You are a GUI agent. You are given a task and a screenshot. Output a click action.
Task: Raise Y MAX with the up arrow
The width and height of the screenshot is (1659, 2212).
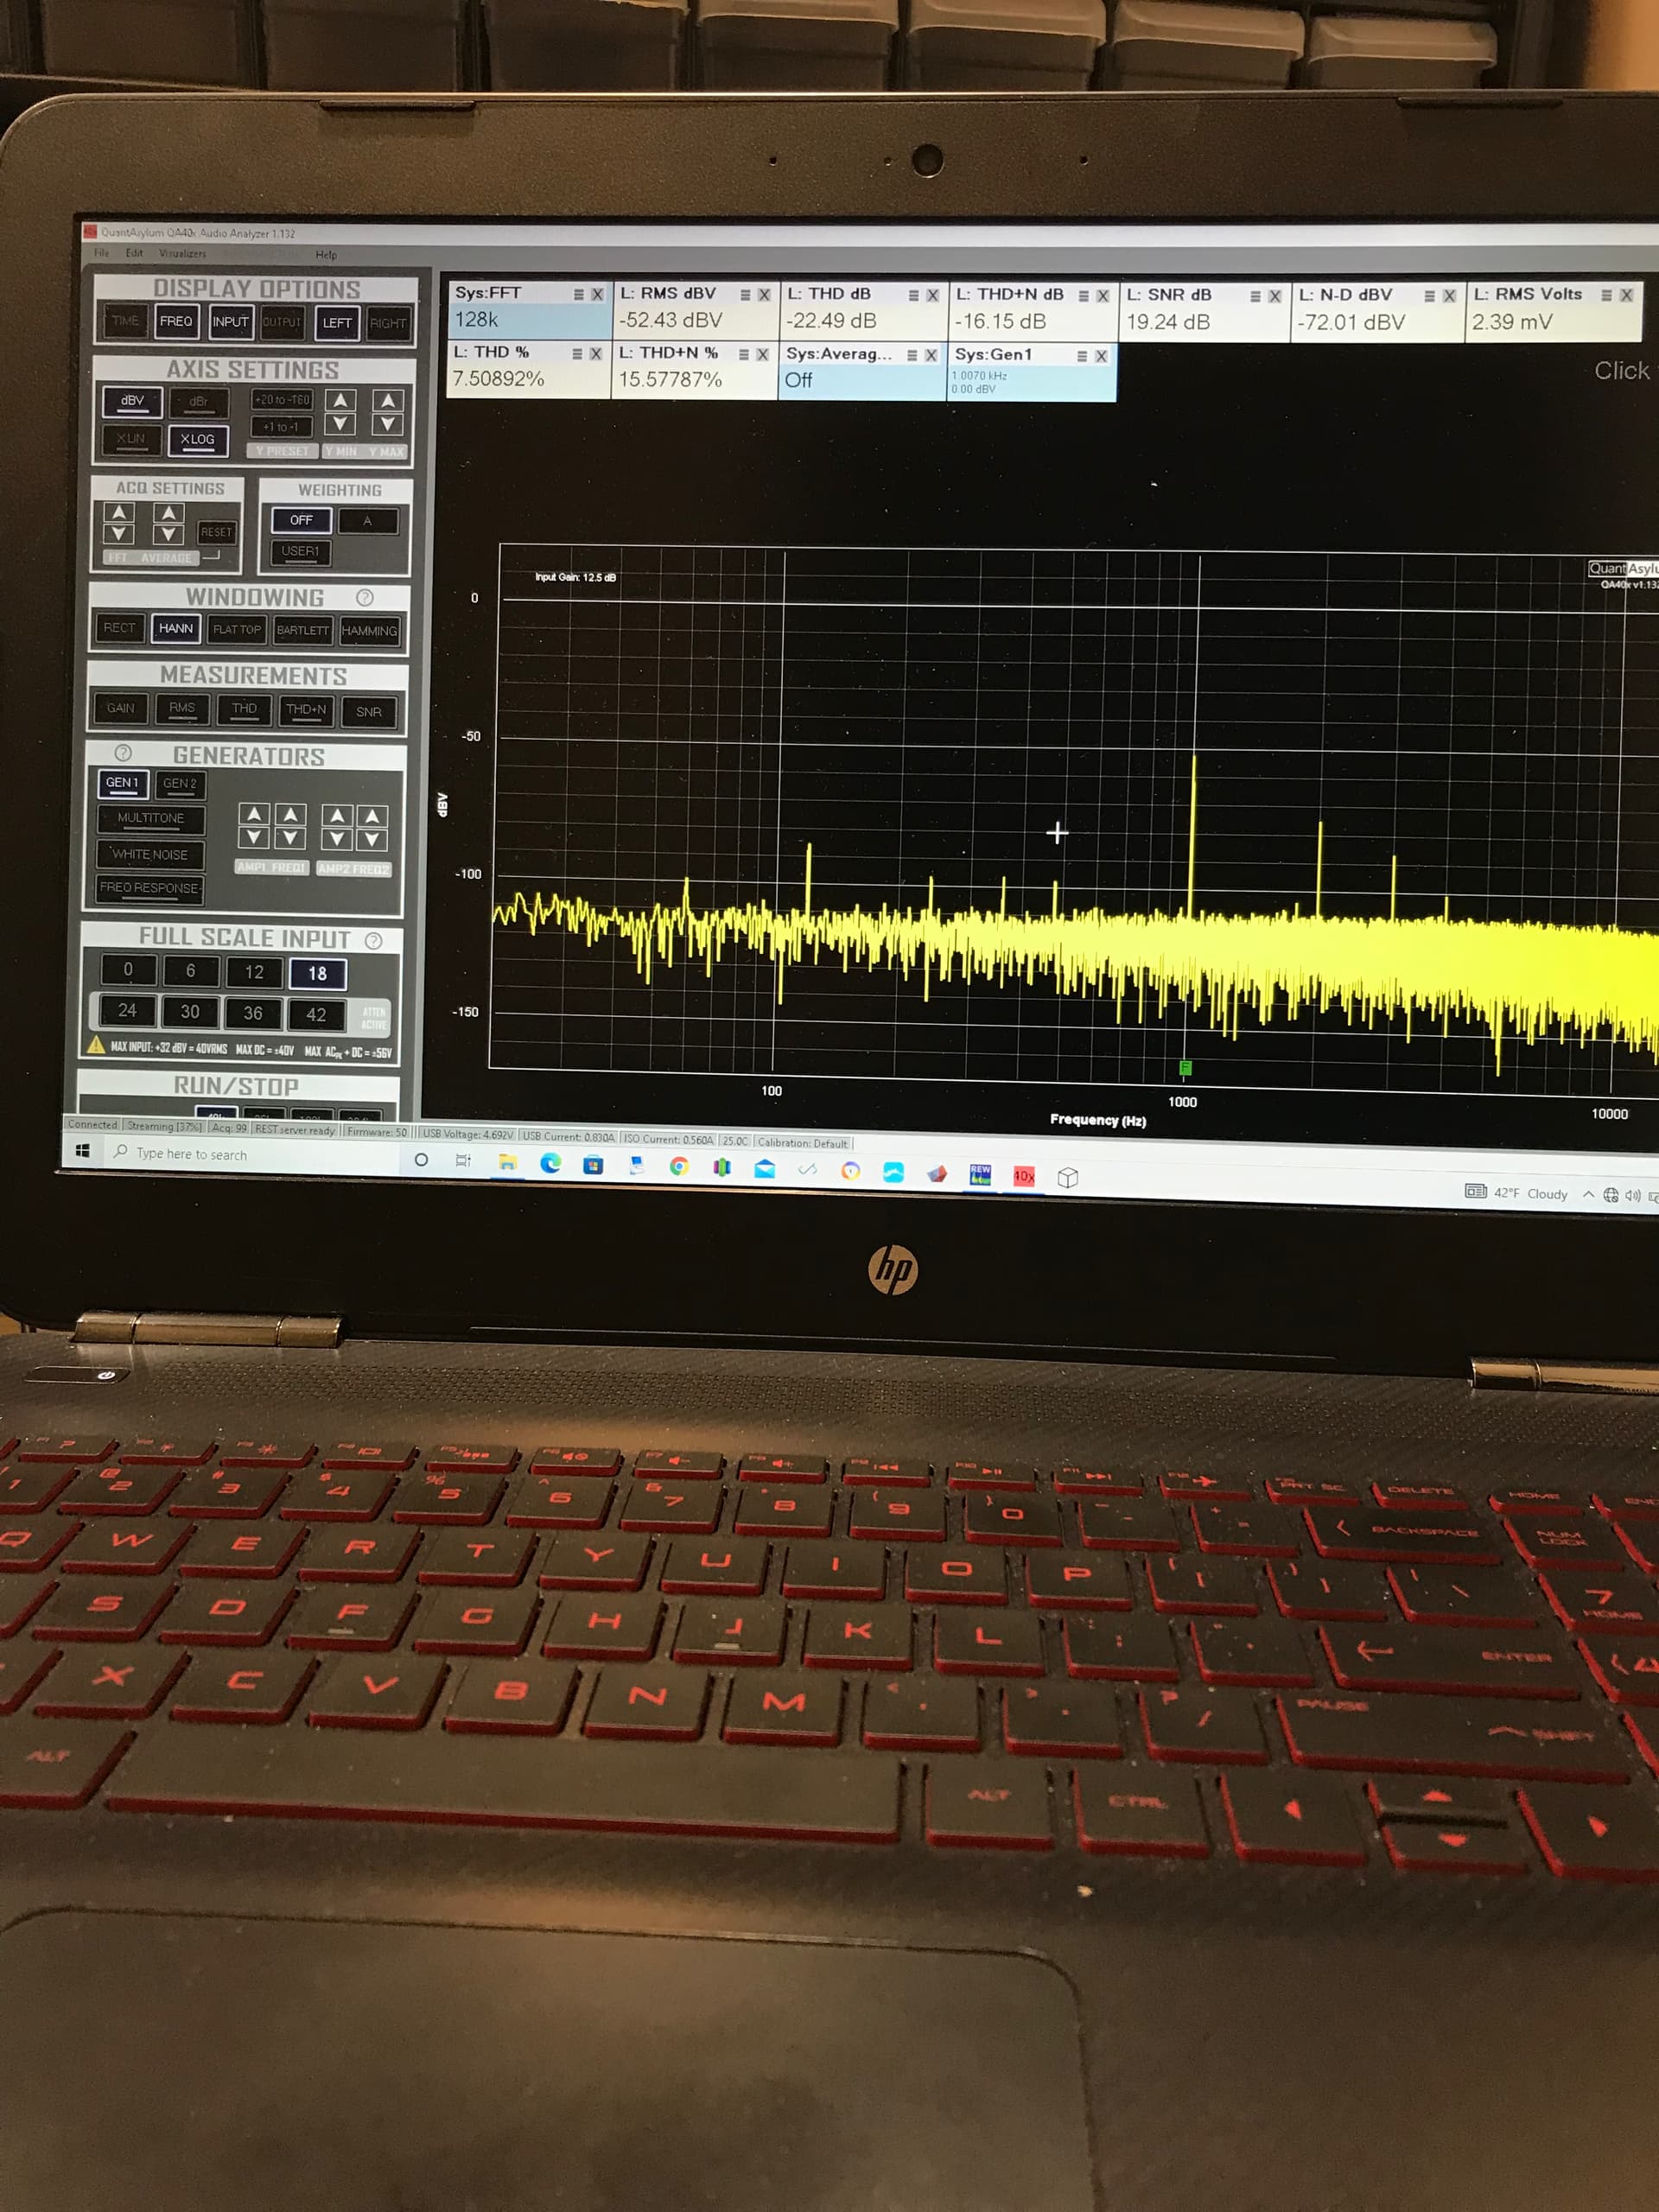click(x=388, y=401)
